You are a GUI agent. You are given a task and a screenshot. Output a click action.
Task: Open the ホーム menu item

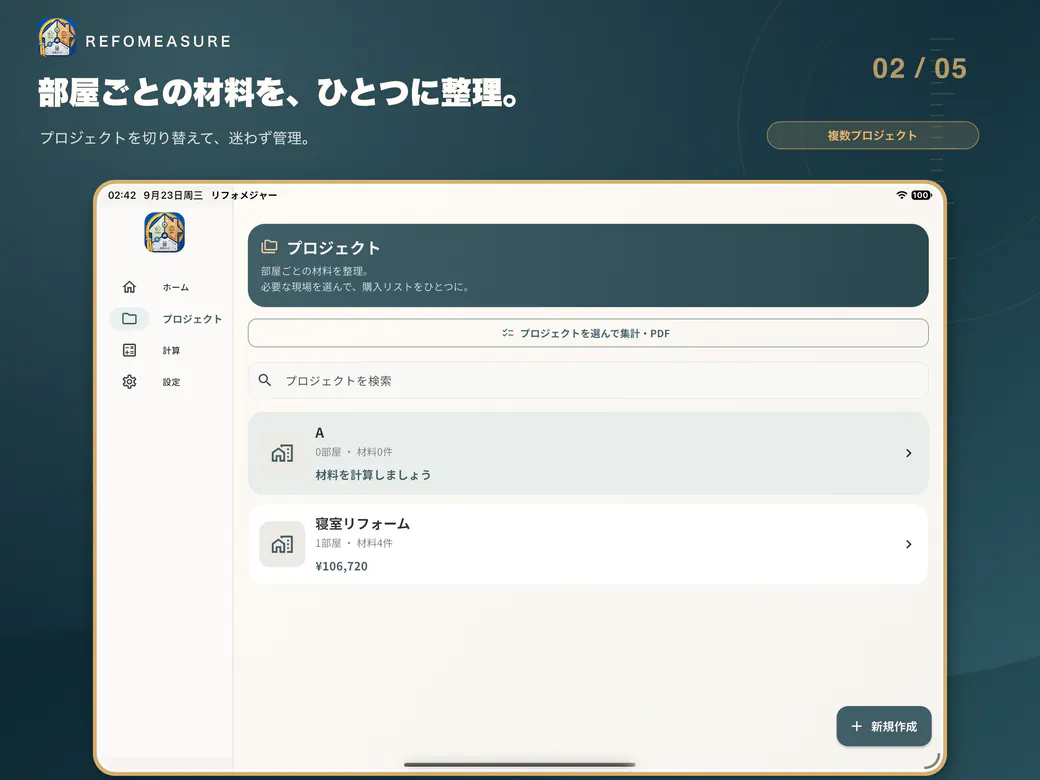176,287
